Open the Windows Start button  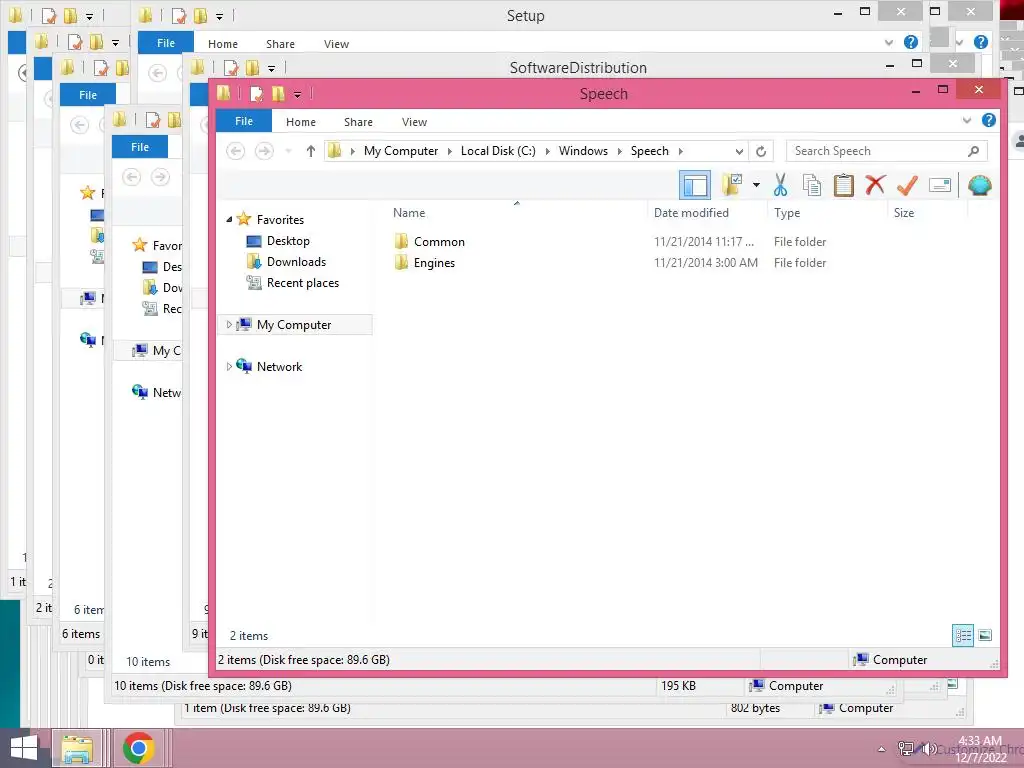point(24,748)
